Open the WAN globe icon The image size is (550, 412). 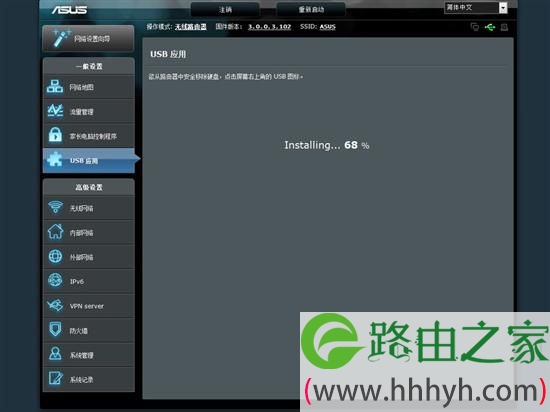point(55,257)
